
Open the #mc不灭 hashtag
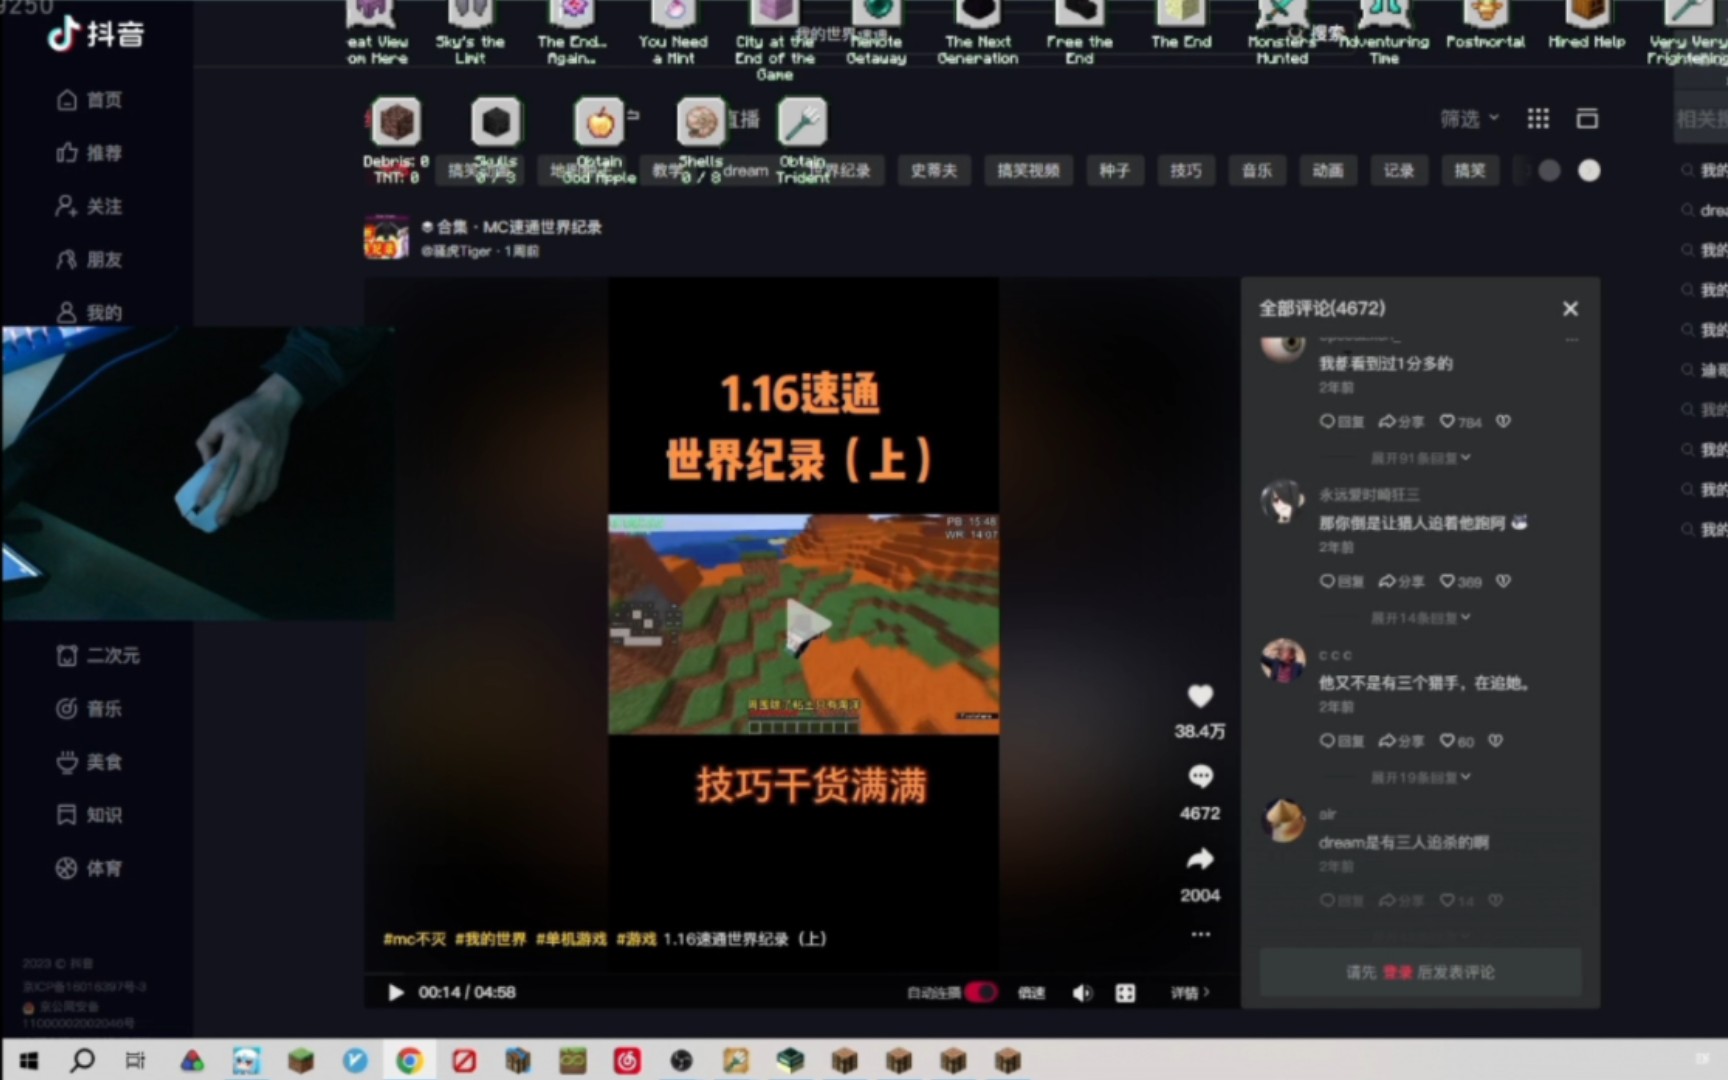point(414,939)
